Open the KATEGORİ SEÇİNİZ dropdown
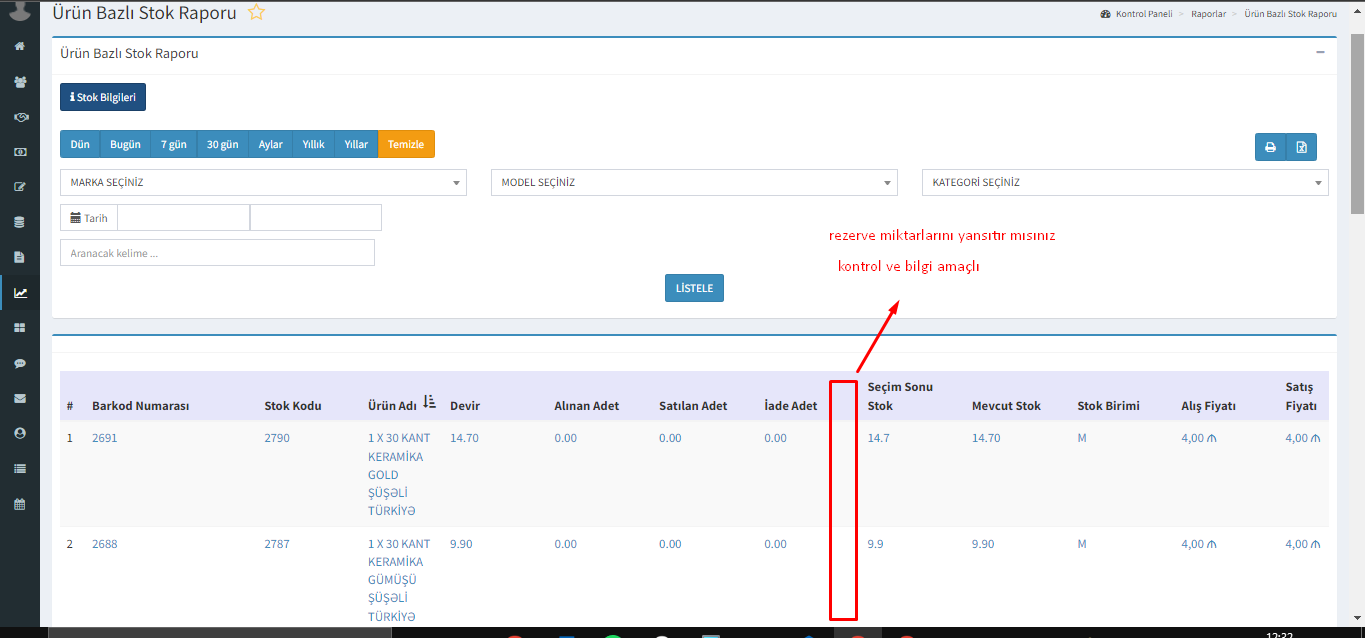This screenshot has width=1365, height=638. [x=1125, y=183]
